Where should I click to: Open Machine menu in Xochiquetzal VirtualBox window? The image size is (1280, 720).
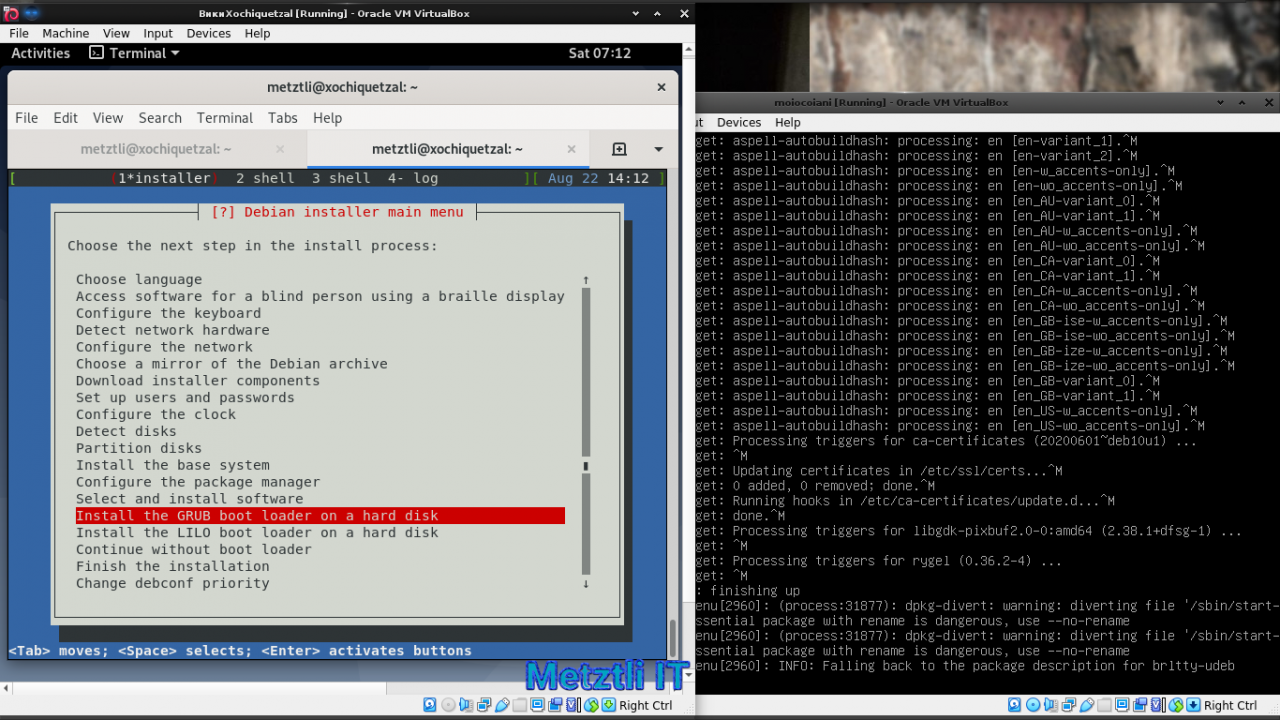click(x=65, y=33)
